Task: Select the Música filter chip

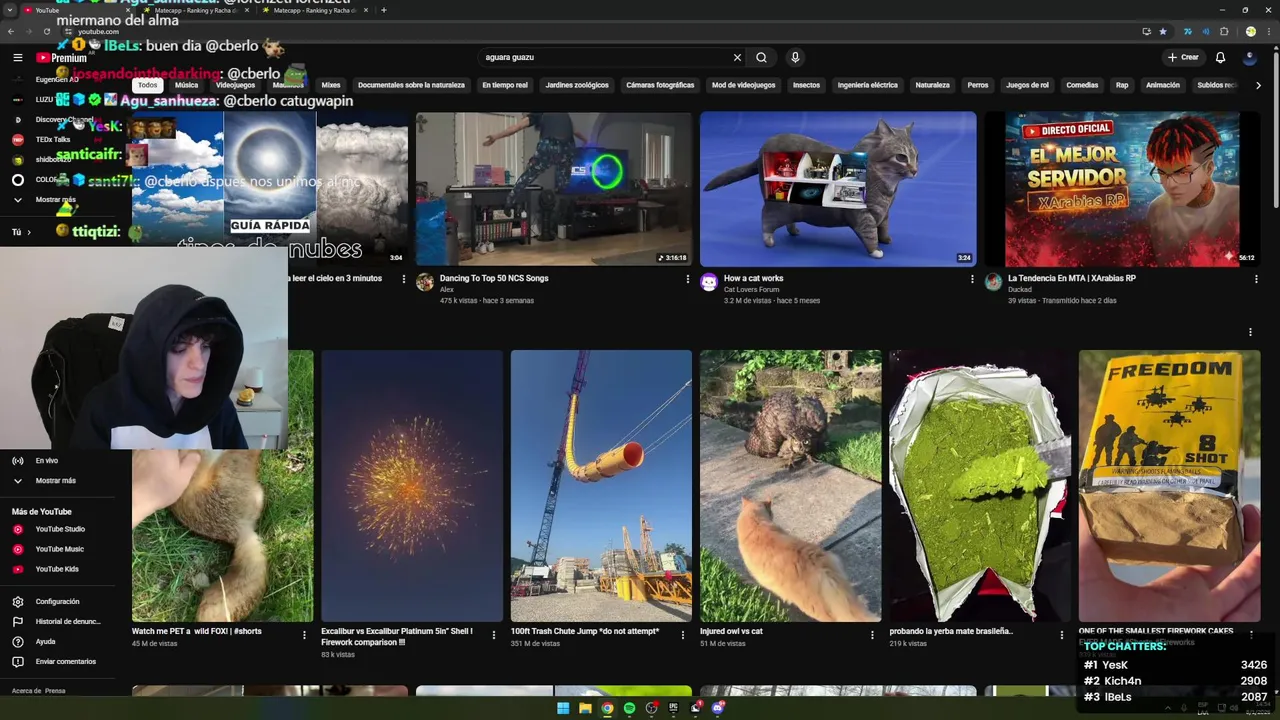Action: pyautogui.click(x=187, y=85)
